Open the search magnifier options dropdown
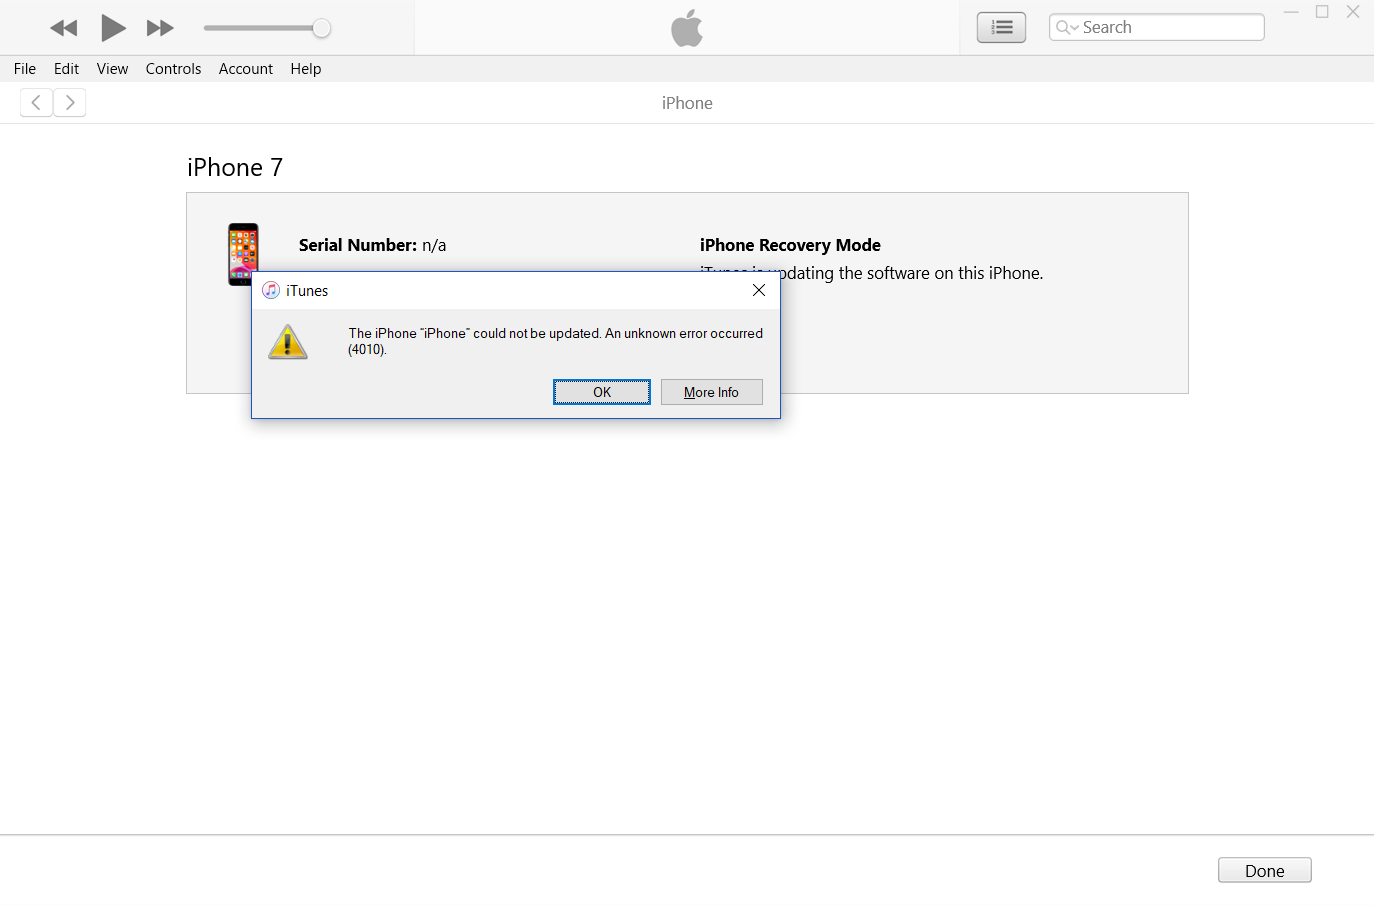This screenshot has width=1374, height=905. (x=1067, y=27)
